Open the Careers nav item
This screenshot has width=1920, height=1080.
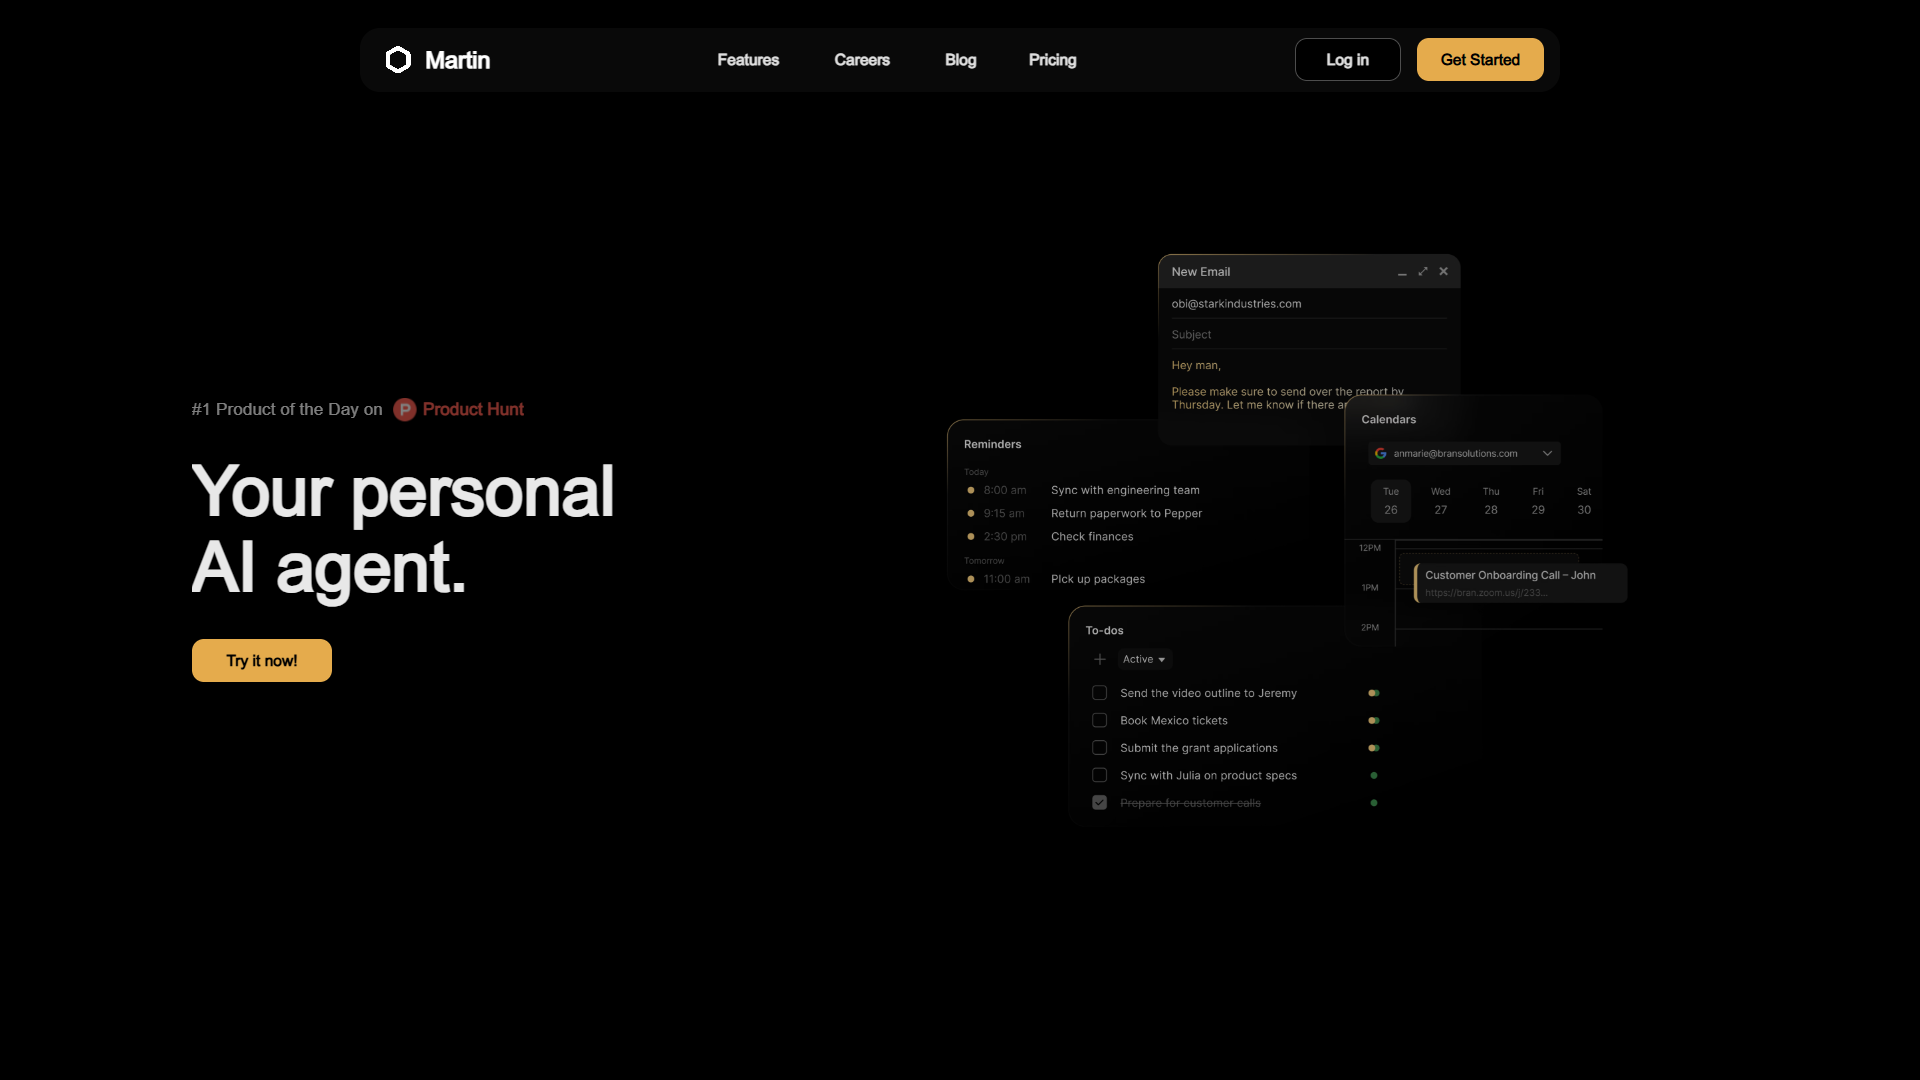[x=862, y=60]
